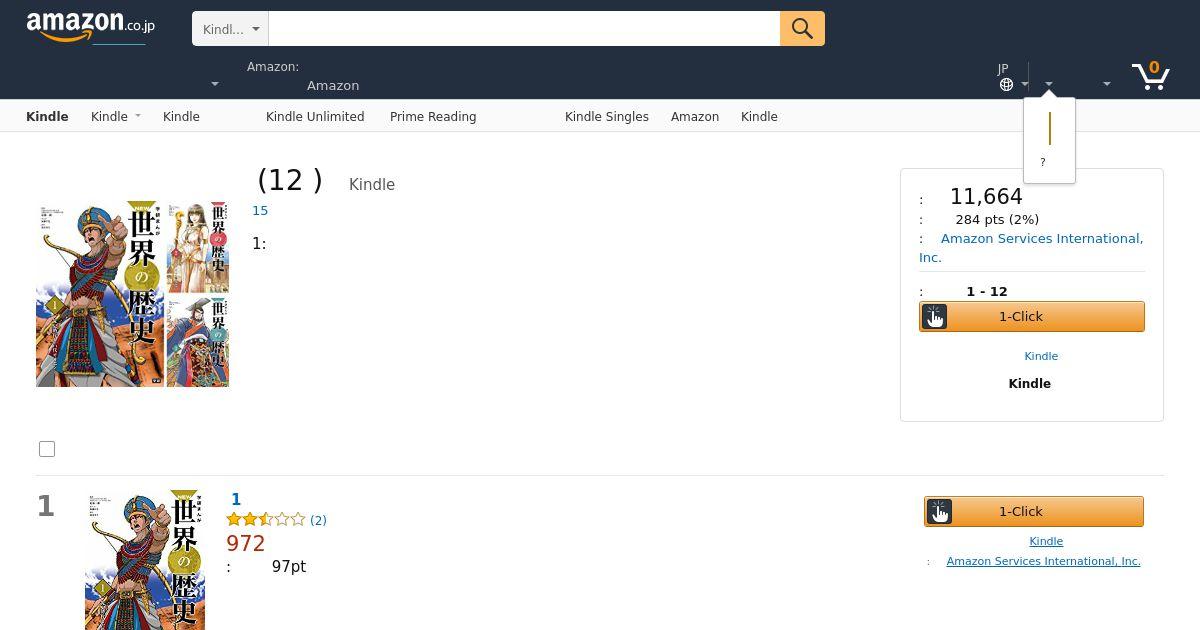Click the 1-Click hand icon in buy box
The width and height of the screenshot is (1200, 630).
(934, 317)
